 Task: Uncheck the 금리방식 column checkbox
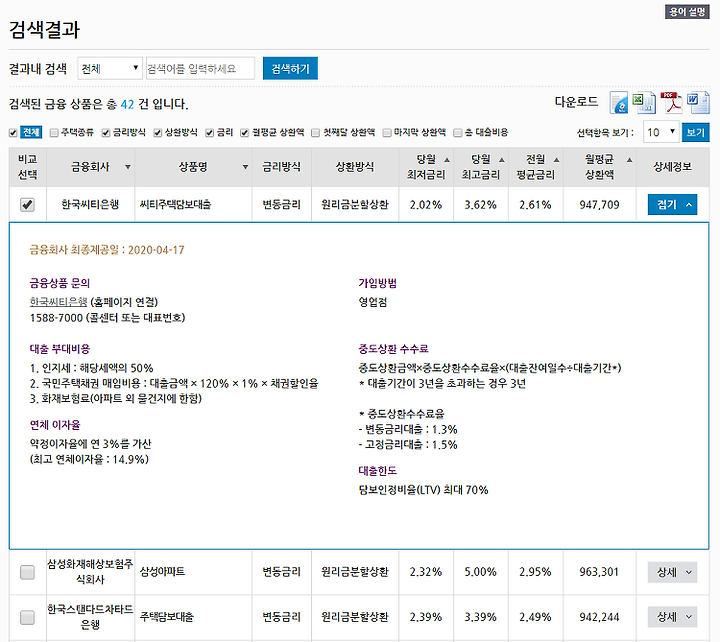[106, 133]
